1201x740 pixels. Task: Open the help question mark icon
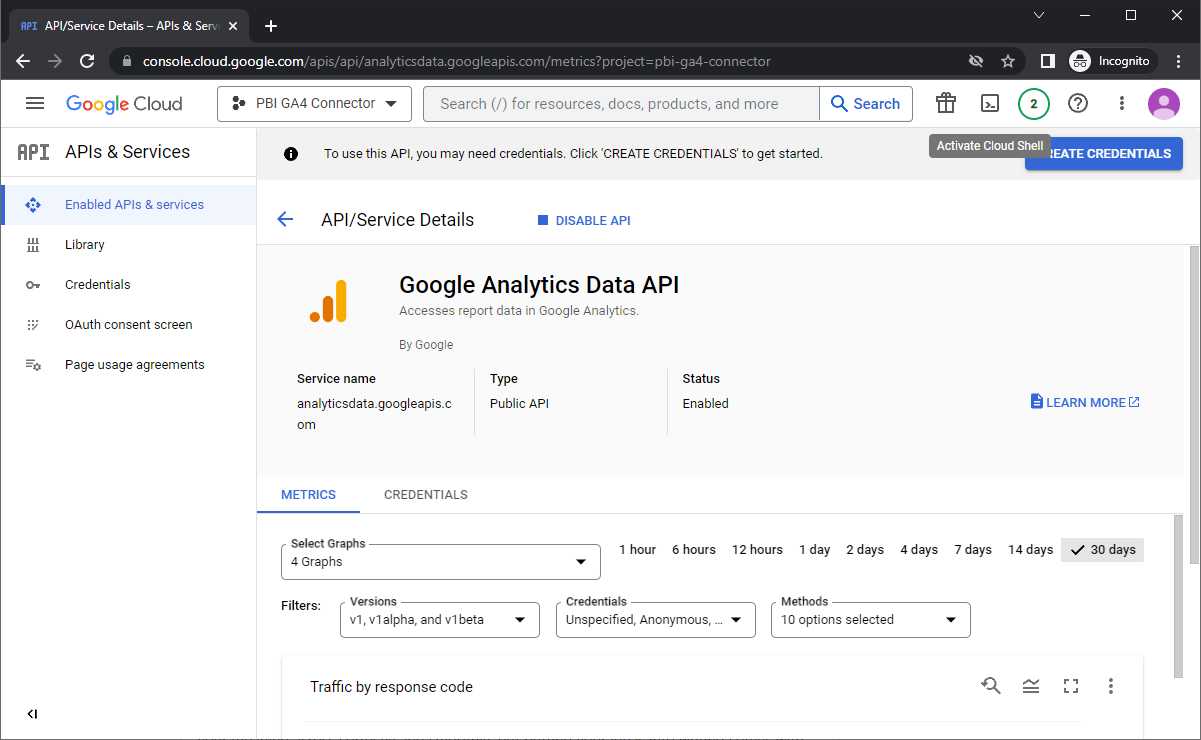coord(1078,103)
